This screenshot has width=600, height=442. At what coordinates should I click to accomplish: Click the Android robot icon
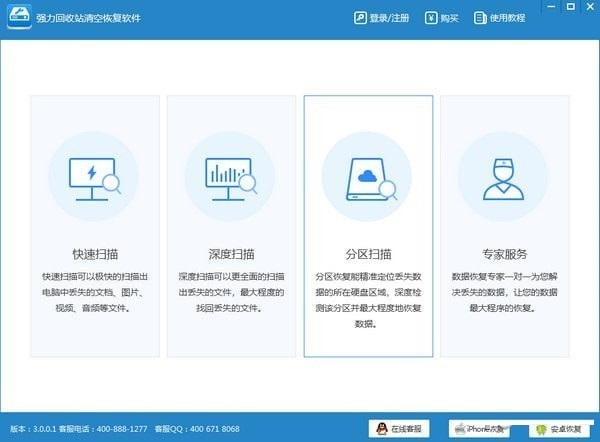pyautogui.click(x=541, y=430)
